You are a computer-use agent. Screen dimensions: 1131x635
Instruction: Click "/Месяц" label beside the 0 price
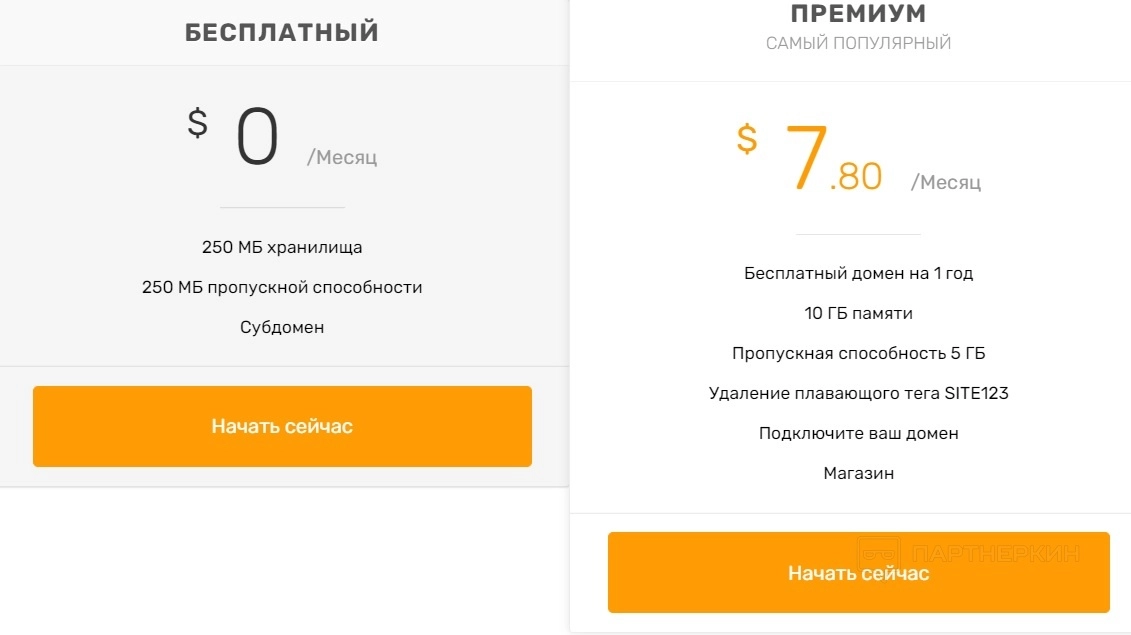pos(342,157)
